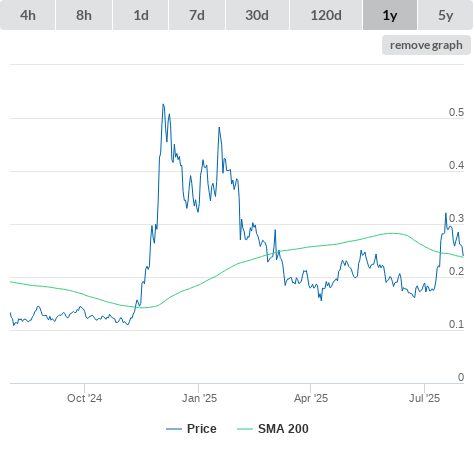The height and width of the screenshot is (455, 474).
Task: Click the Jan '25 axis label
Action: (199, 398)
